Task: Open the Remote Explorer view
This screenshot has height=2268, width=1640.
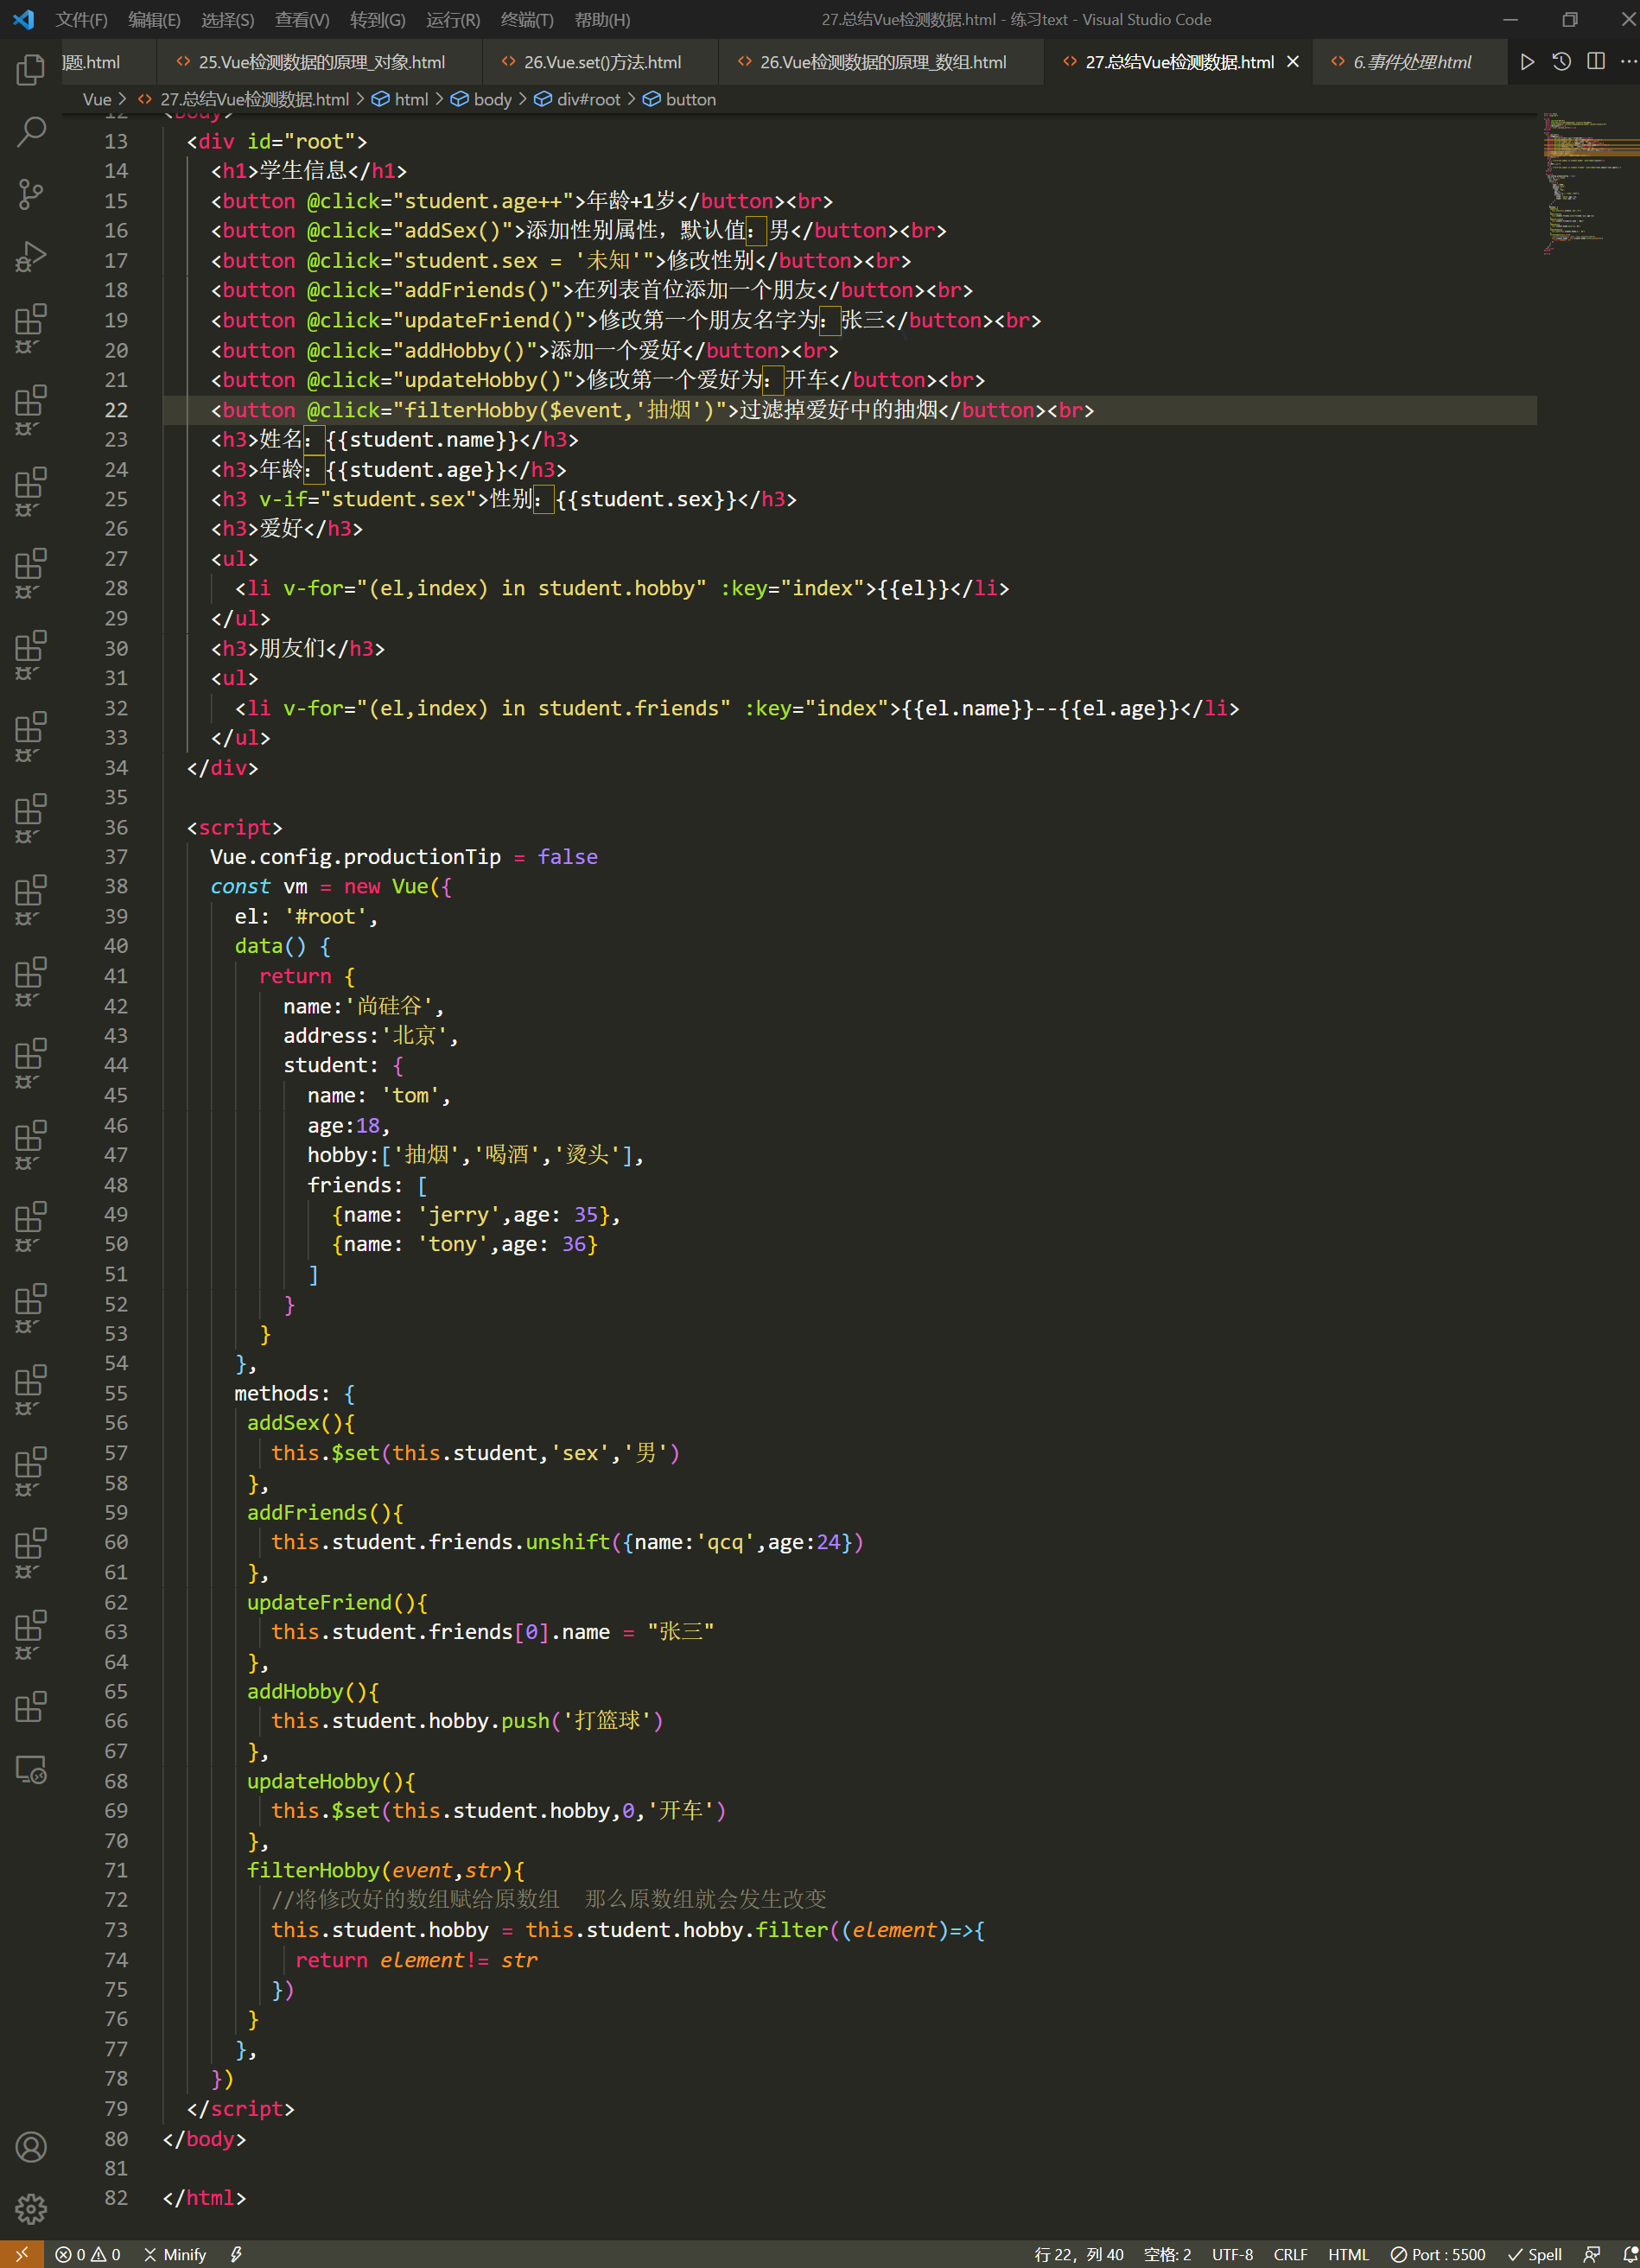Action: coord(31,1769)
